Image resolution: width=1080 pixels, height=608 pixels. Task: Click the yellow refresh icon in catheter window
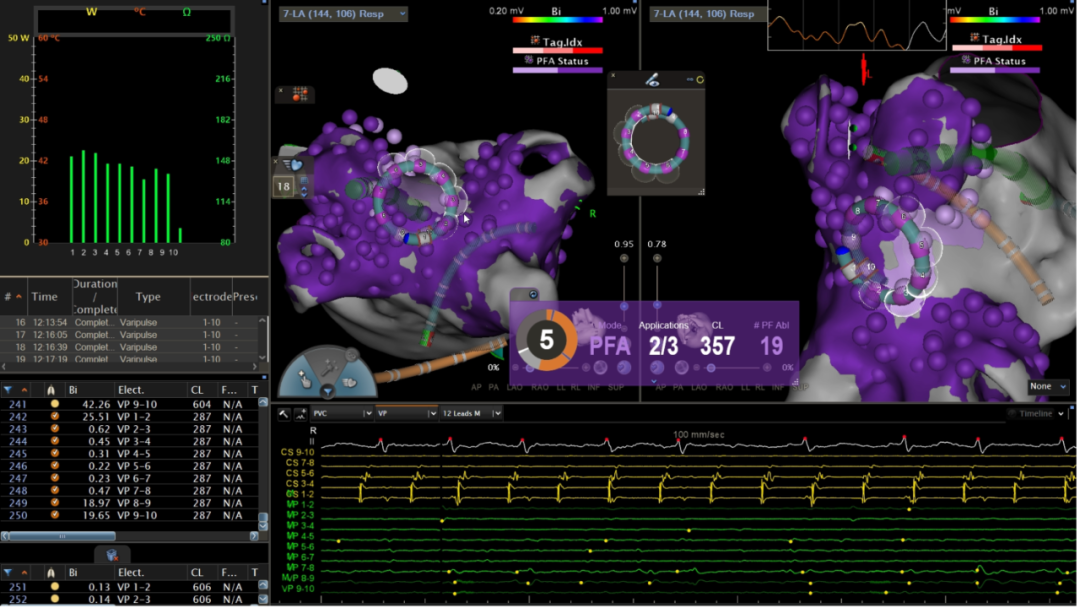pos(700,80)
